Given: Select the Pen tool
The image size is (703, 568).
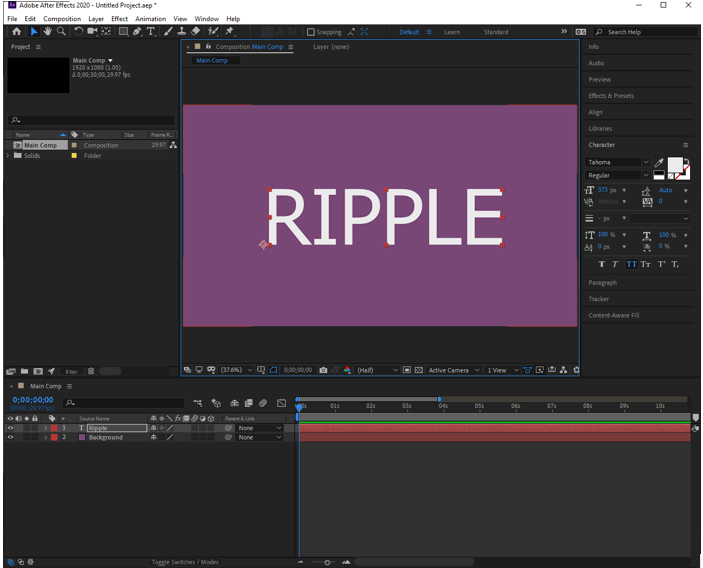Looking at the screenshot, I should coord(137,31).
